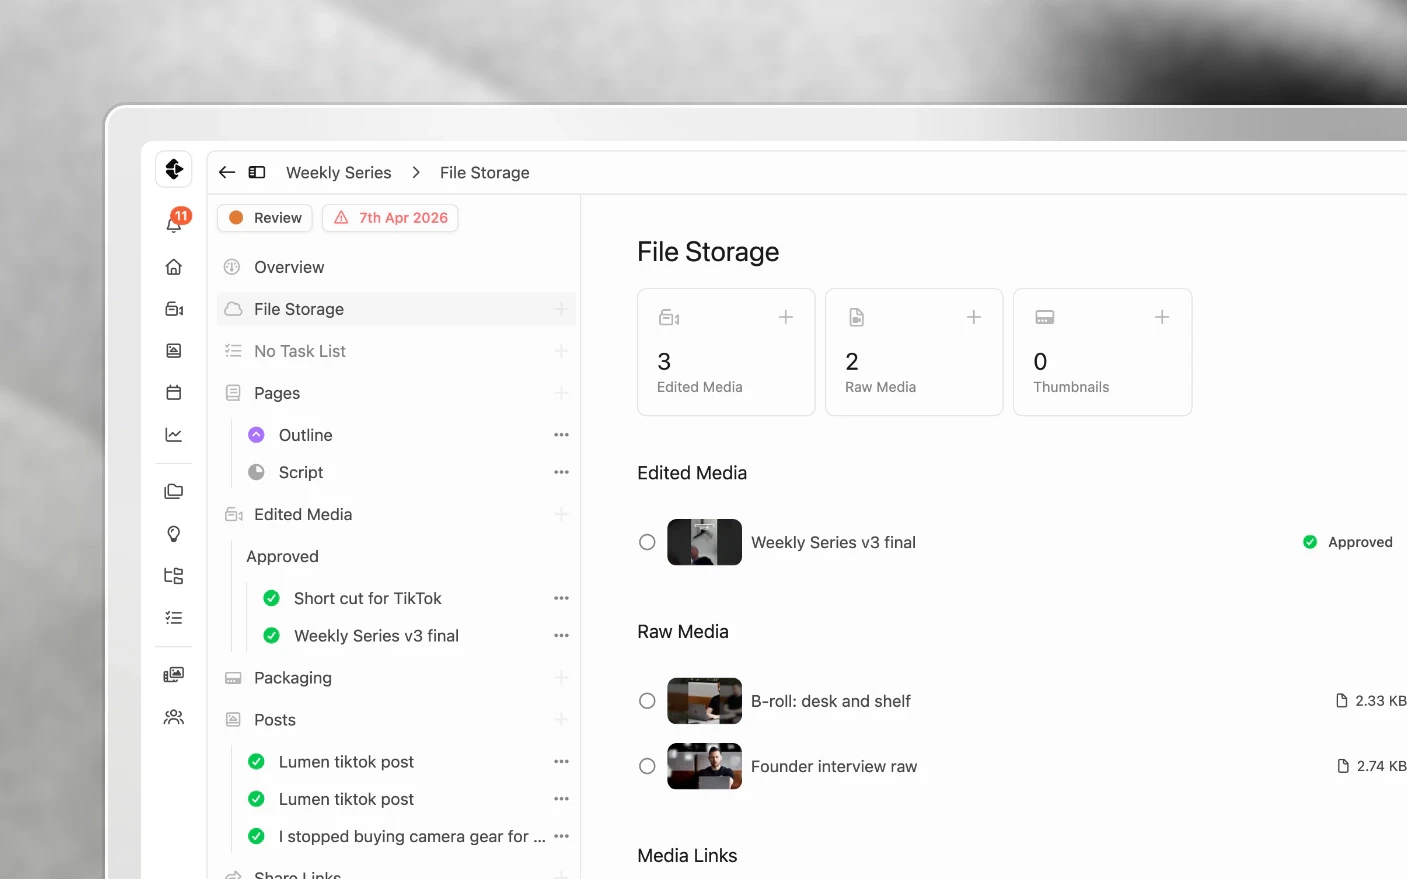Screen dimensions: 1407x879
Task: Open the lightbulb ideas icon in the sidebar
Action: [174, 534]
